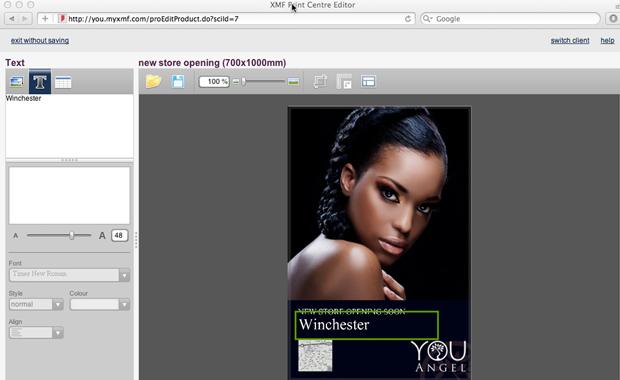
Task: Click the exit without saving link
Action: (40, 40)
